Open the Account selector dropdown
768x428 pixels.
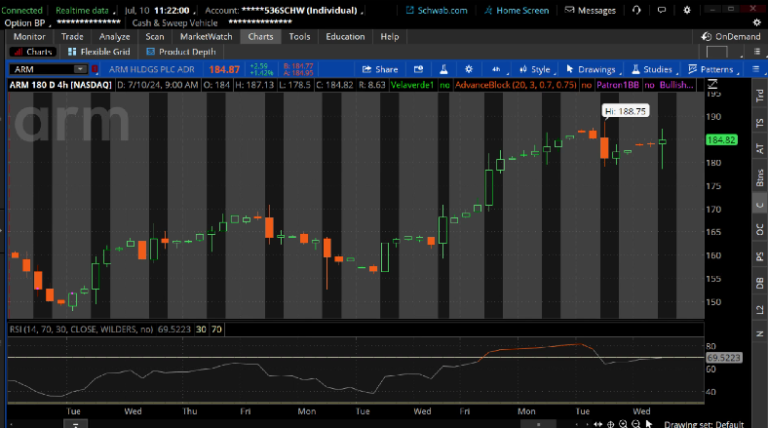point(284,10)
